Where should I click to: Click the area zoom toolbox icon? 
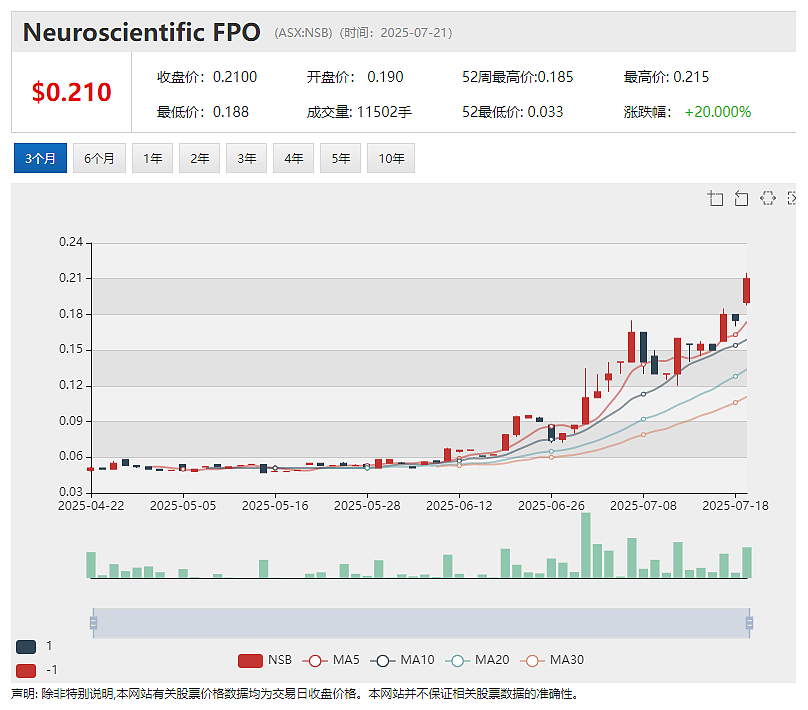click(715, 198)
